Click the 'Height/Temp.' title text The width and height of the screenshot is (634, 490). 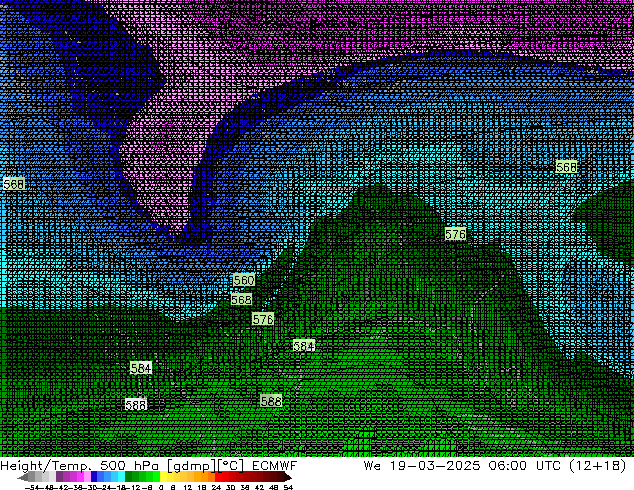pyautogui.click(x=46, y=466)
